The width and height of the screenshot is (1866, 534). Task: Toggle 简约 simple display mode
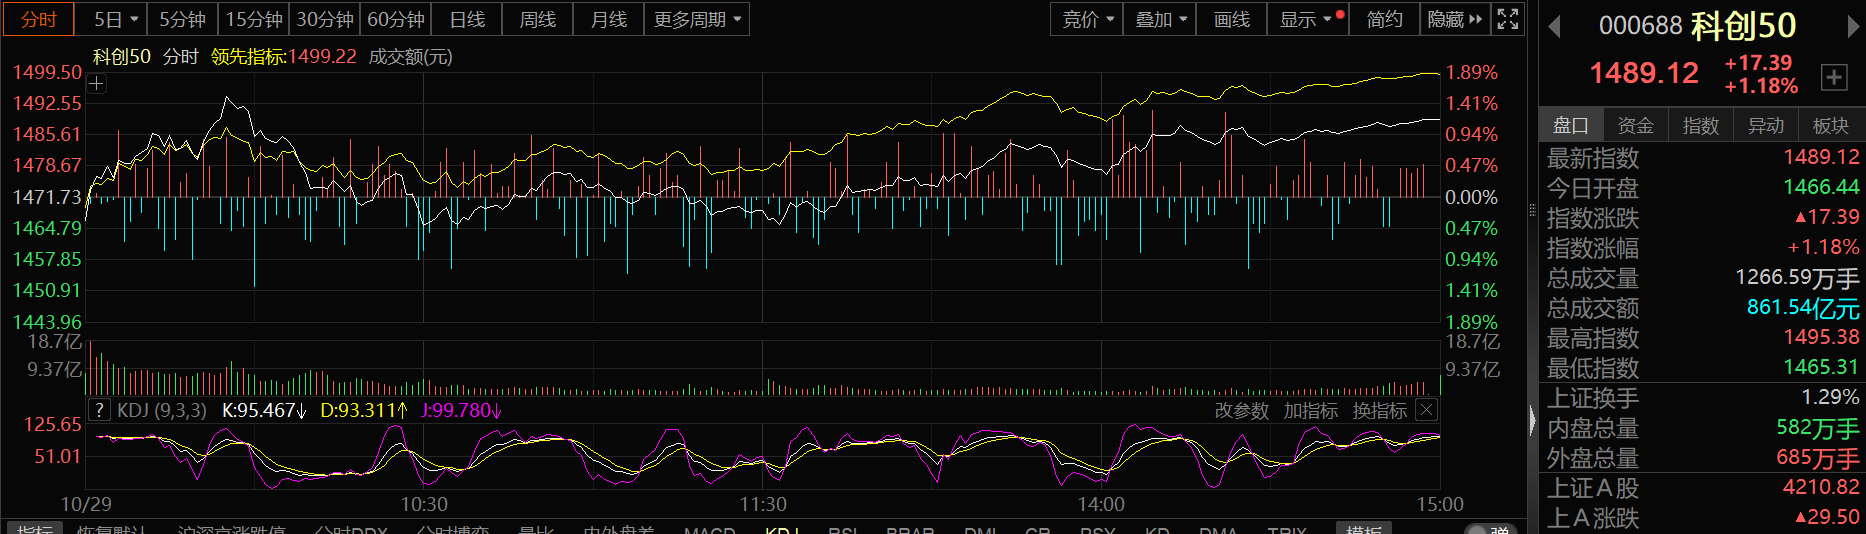coord(1384,19)
